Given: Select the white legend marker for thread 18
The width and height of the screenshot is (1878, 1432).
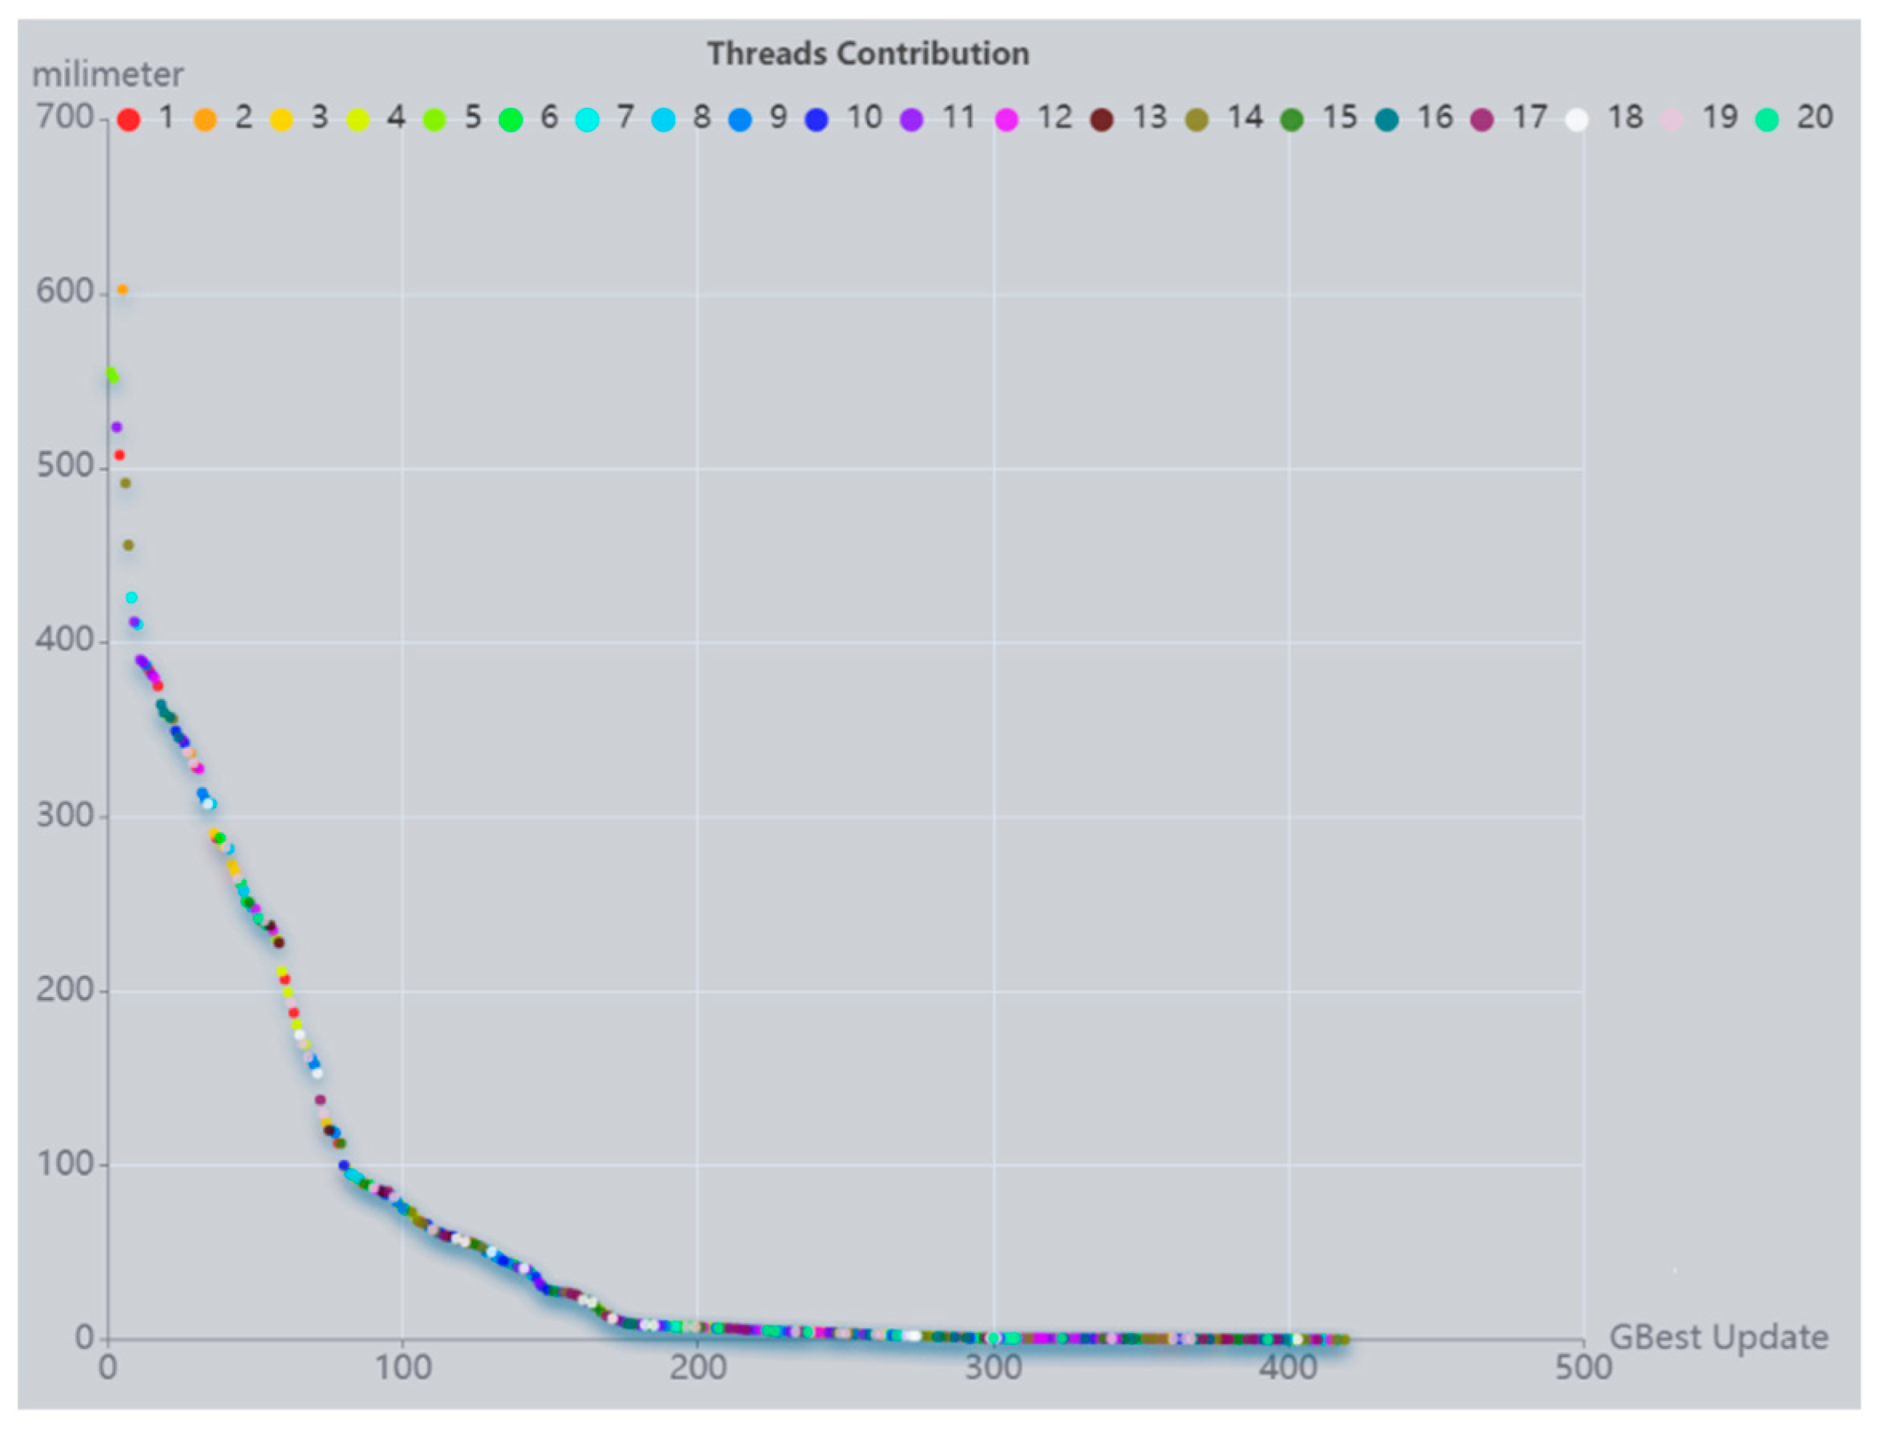Looking at the screenshot, I should tap(1576, 117).
